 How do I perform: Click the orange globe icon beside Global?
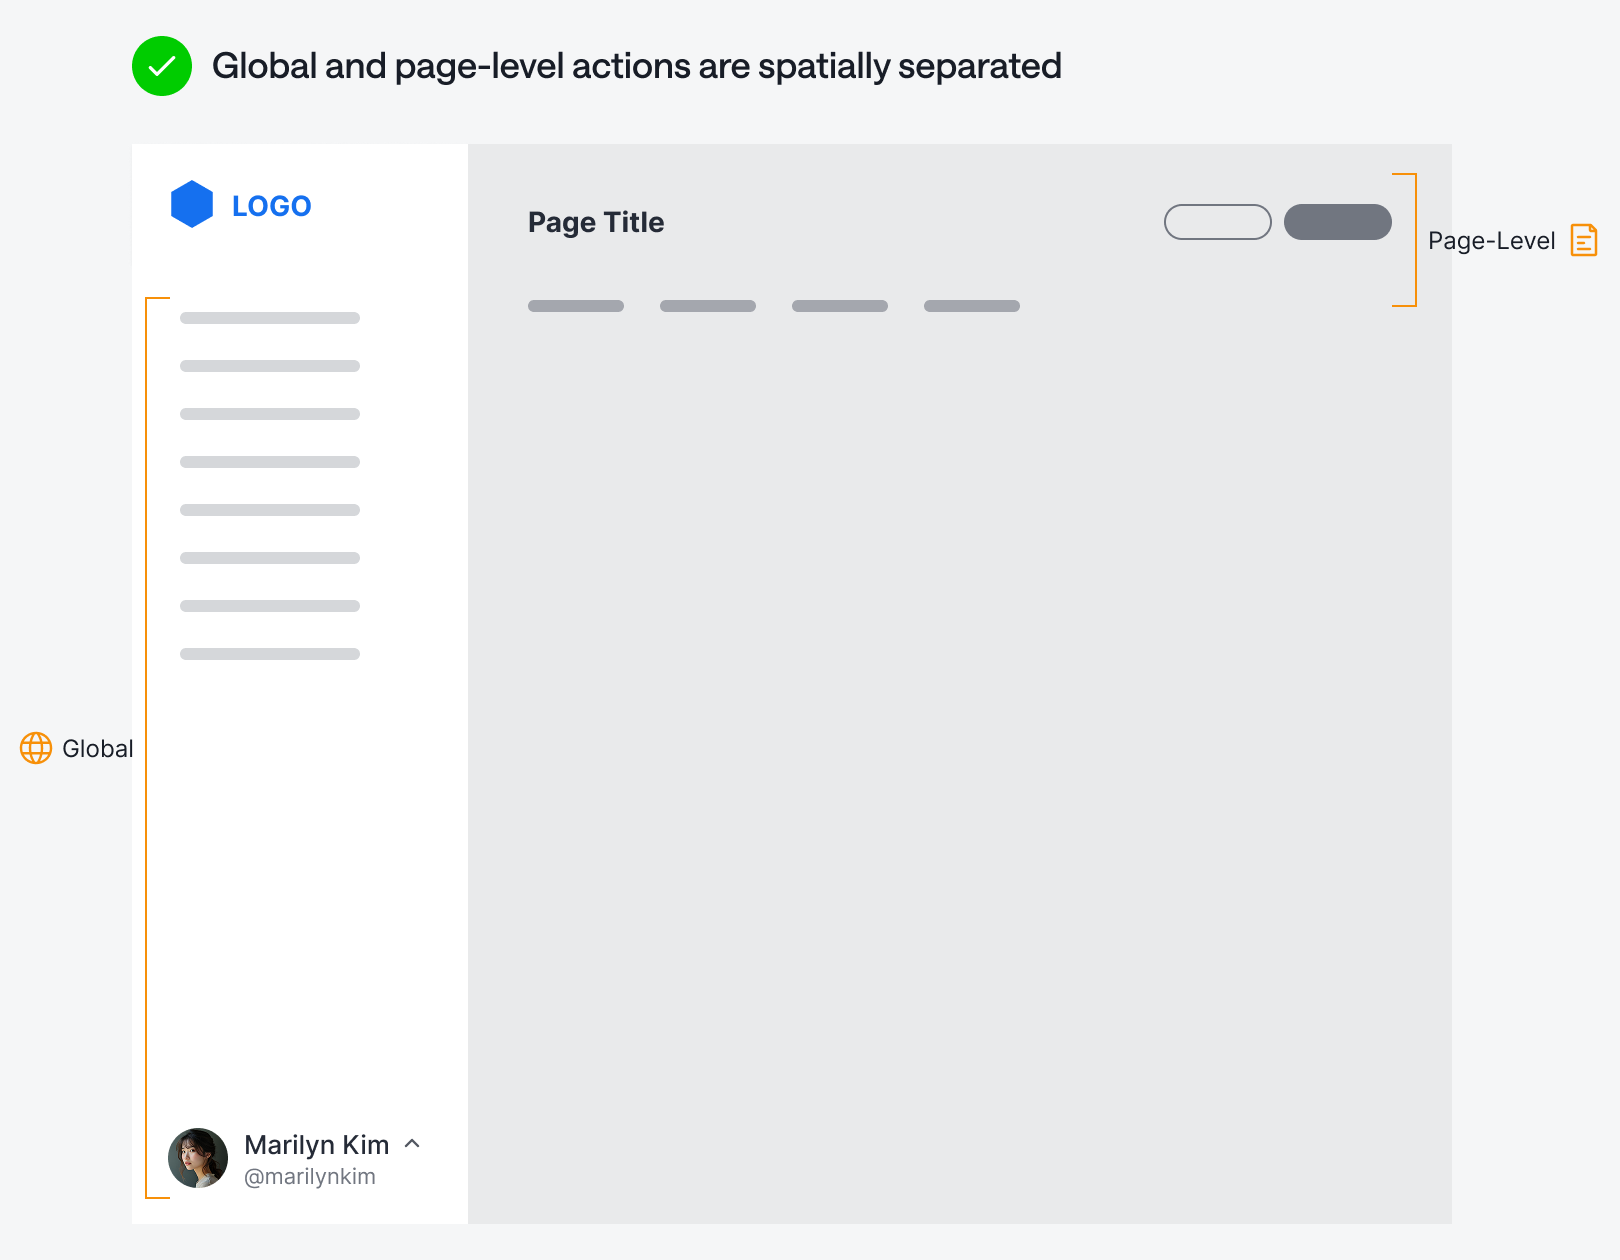click(36, 748)
